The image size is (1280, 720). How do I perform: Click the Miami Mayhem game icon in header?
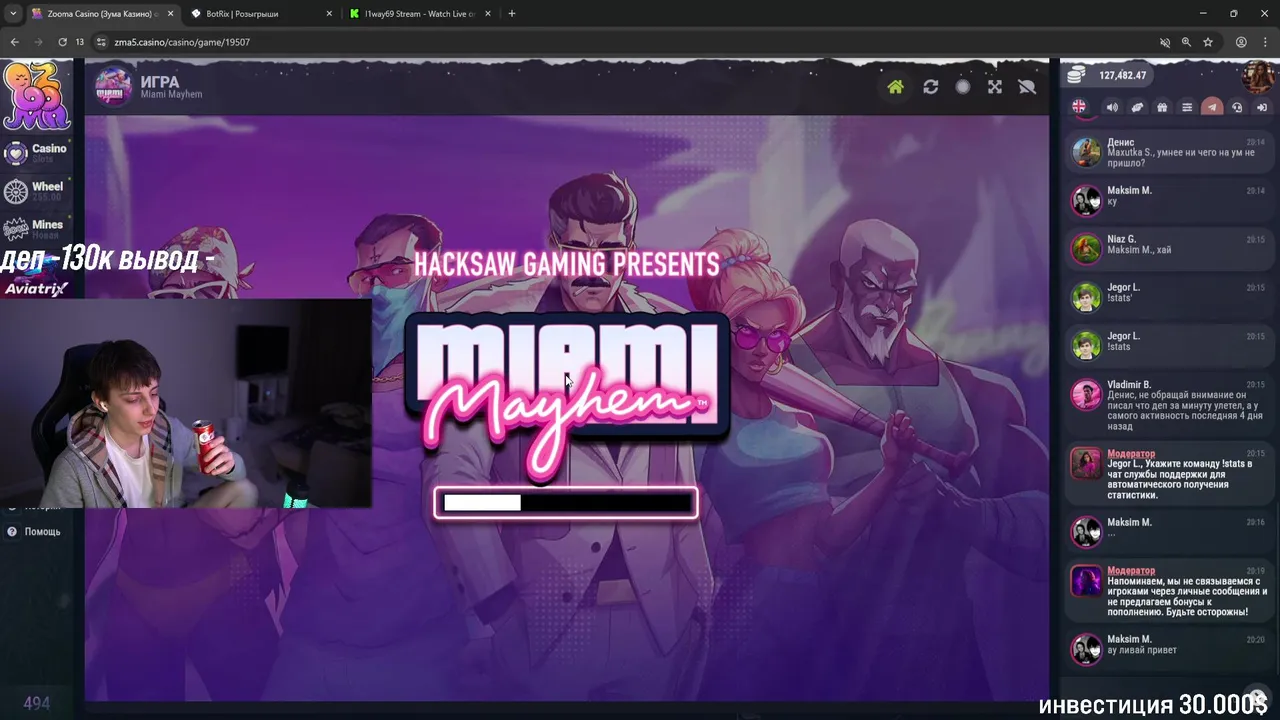113,87
